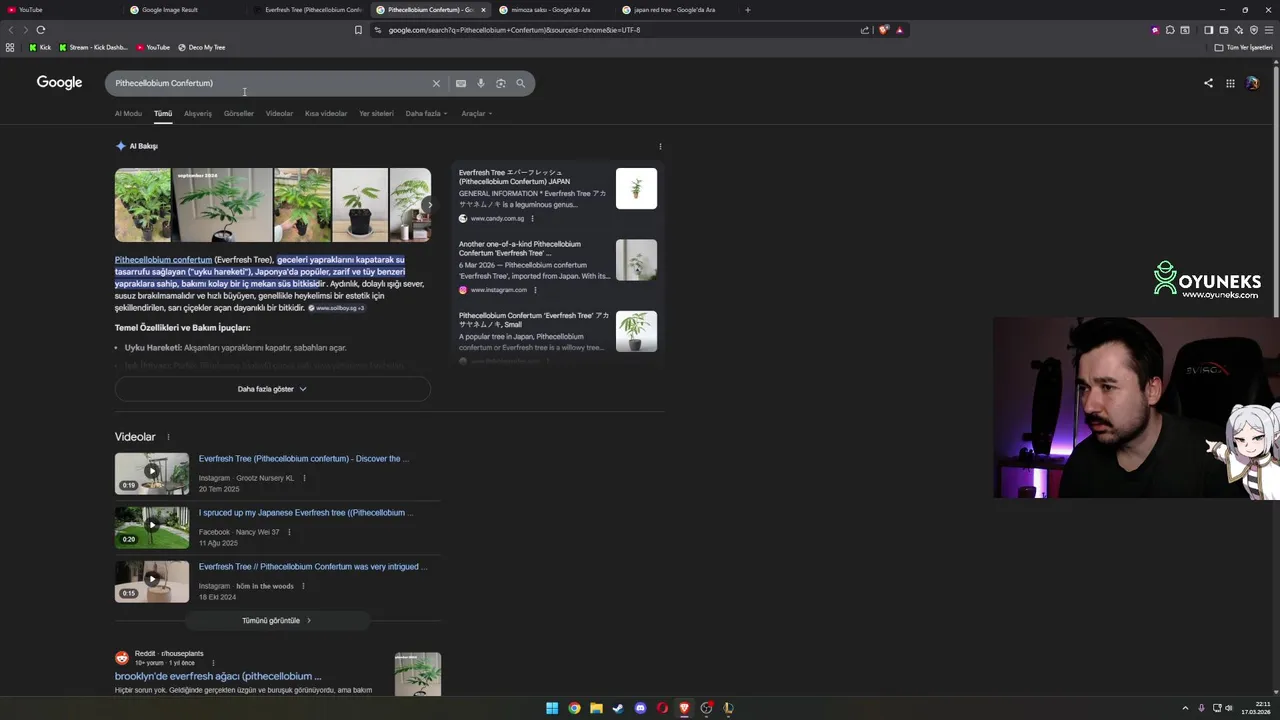Open the Deco My Tree bookmark
The image size is (1280, 720).
[201, 47]
